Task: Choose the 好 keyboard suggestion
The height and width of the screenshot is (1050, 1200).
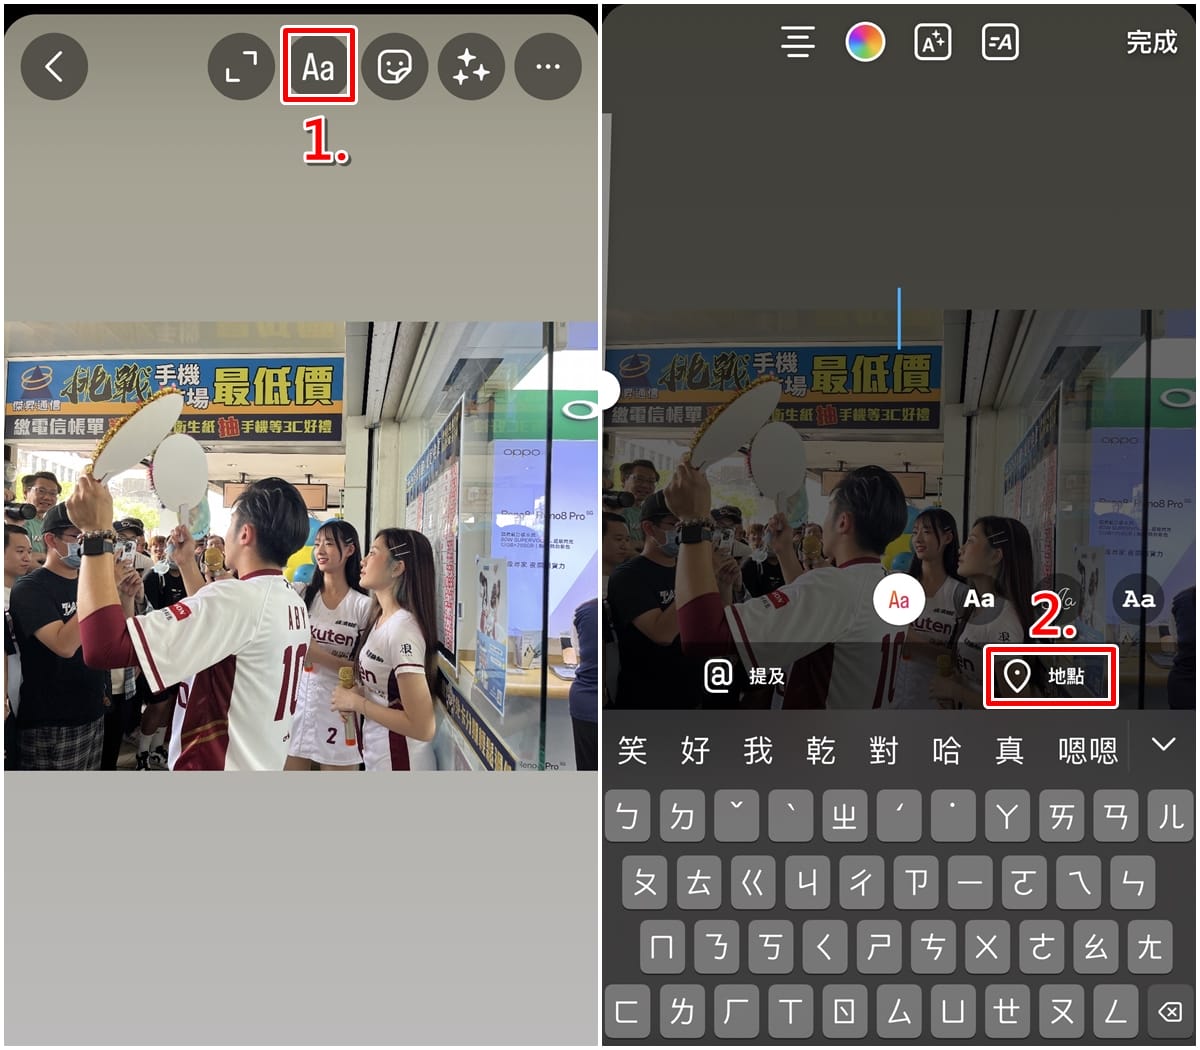Action: [695, 750]
